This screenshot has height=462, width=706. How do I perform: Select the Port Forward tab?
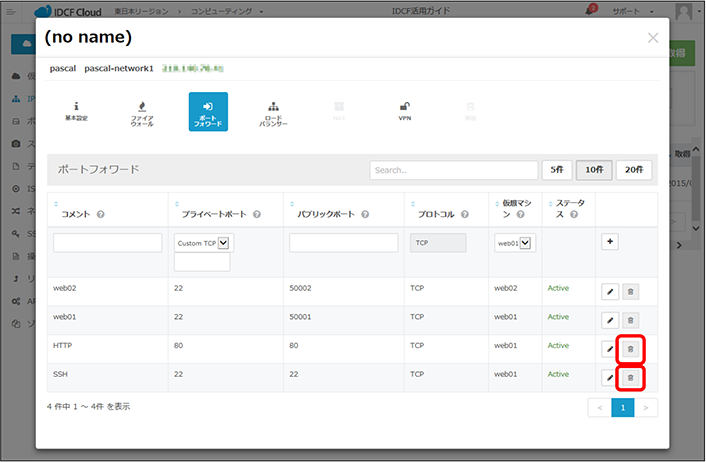coord(208,112)
